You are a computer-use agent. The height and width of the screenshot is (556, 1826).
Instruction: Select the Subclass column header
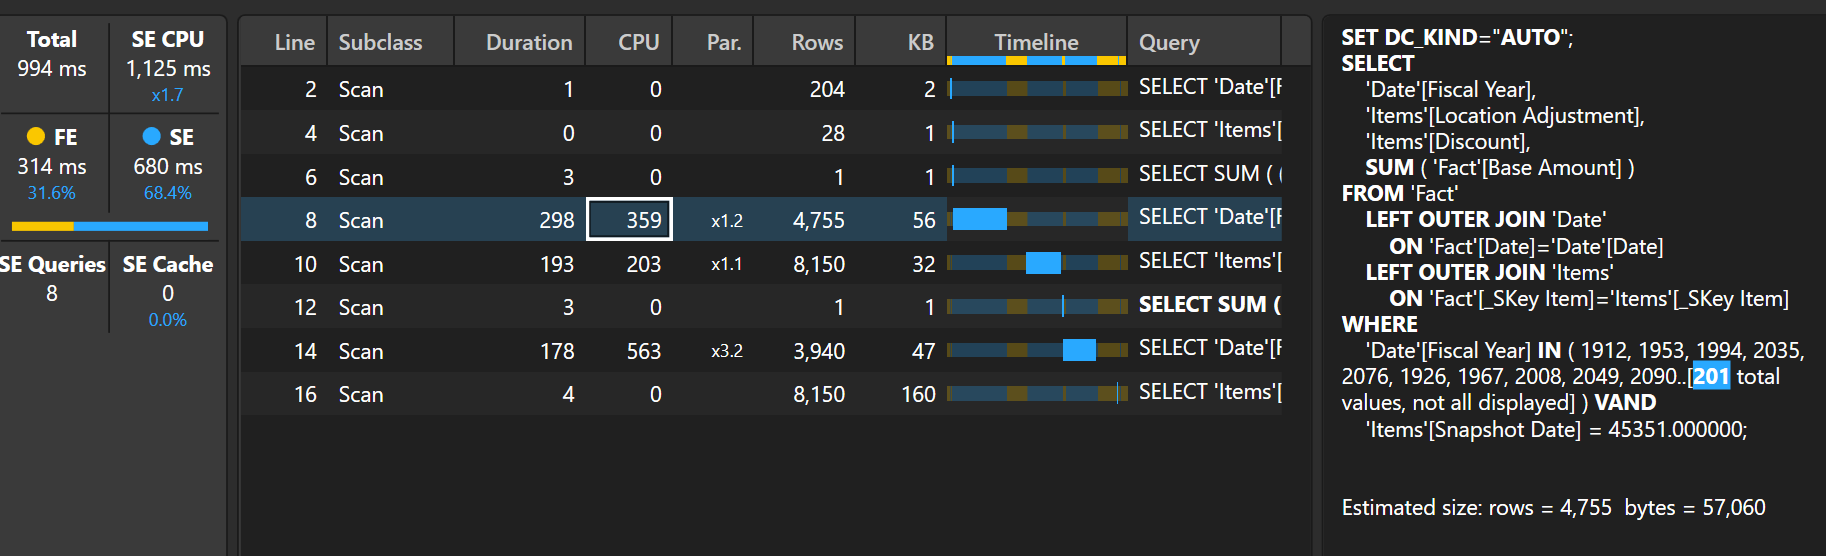point(380,42)
